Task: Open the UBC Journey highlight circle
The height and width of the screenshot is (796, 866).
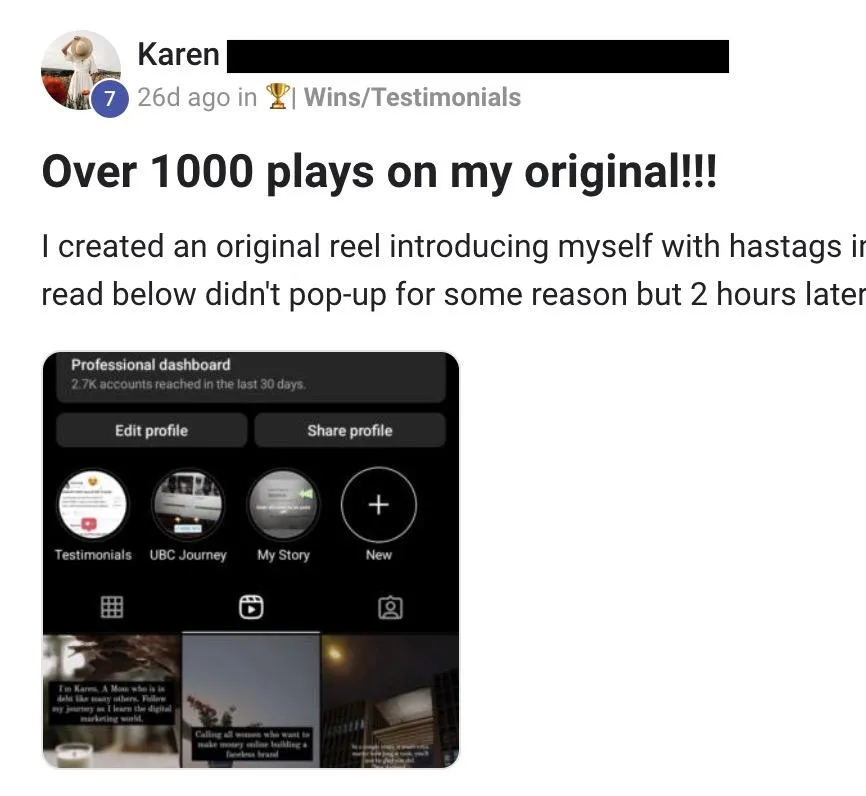Action: (188, 504)
